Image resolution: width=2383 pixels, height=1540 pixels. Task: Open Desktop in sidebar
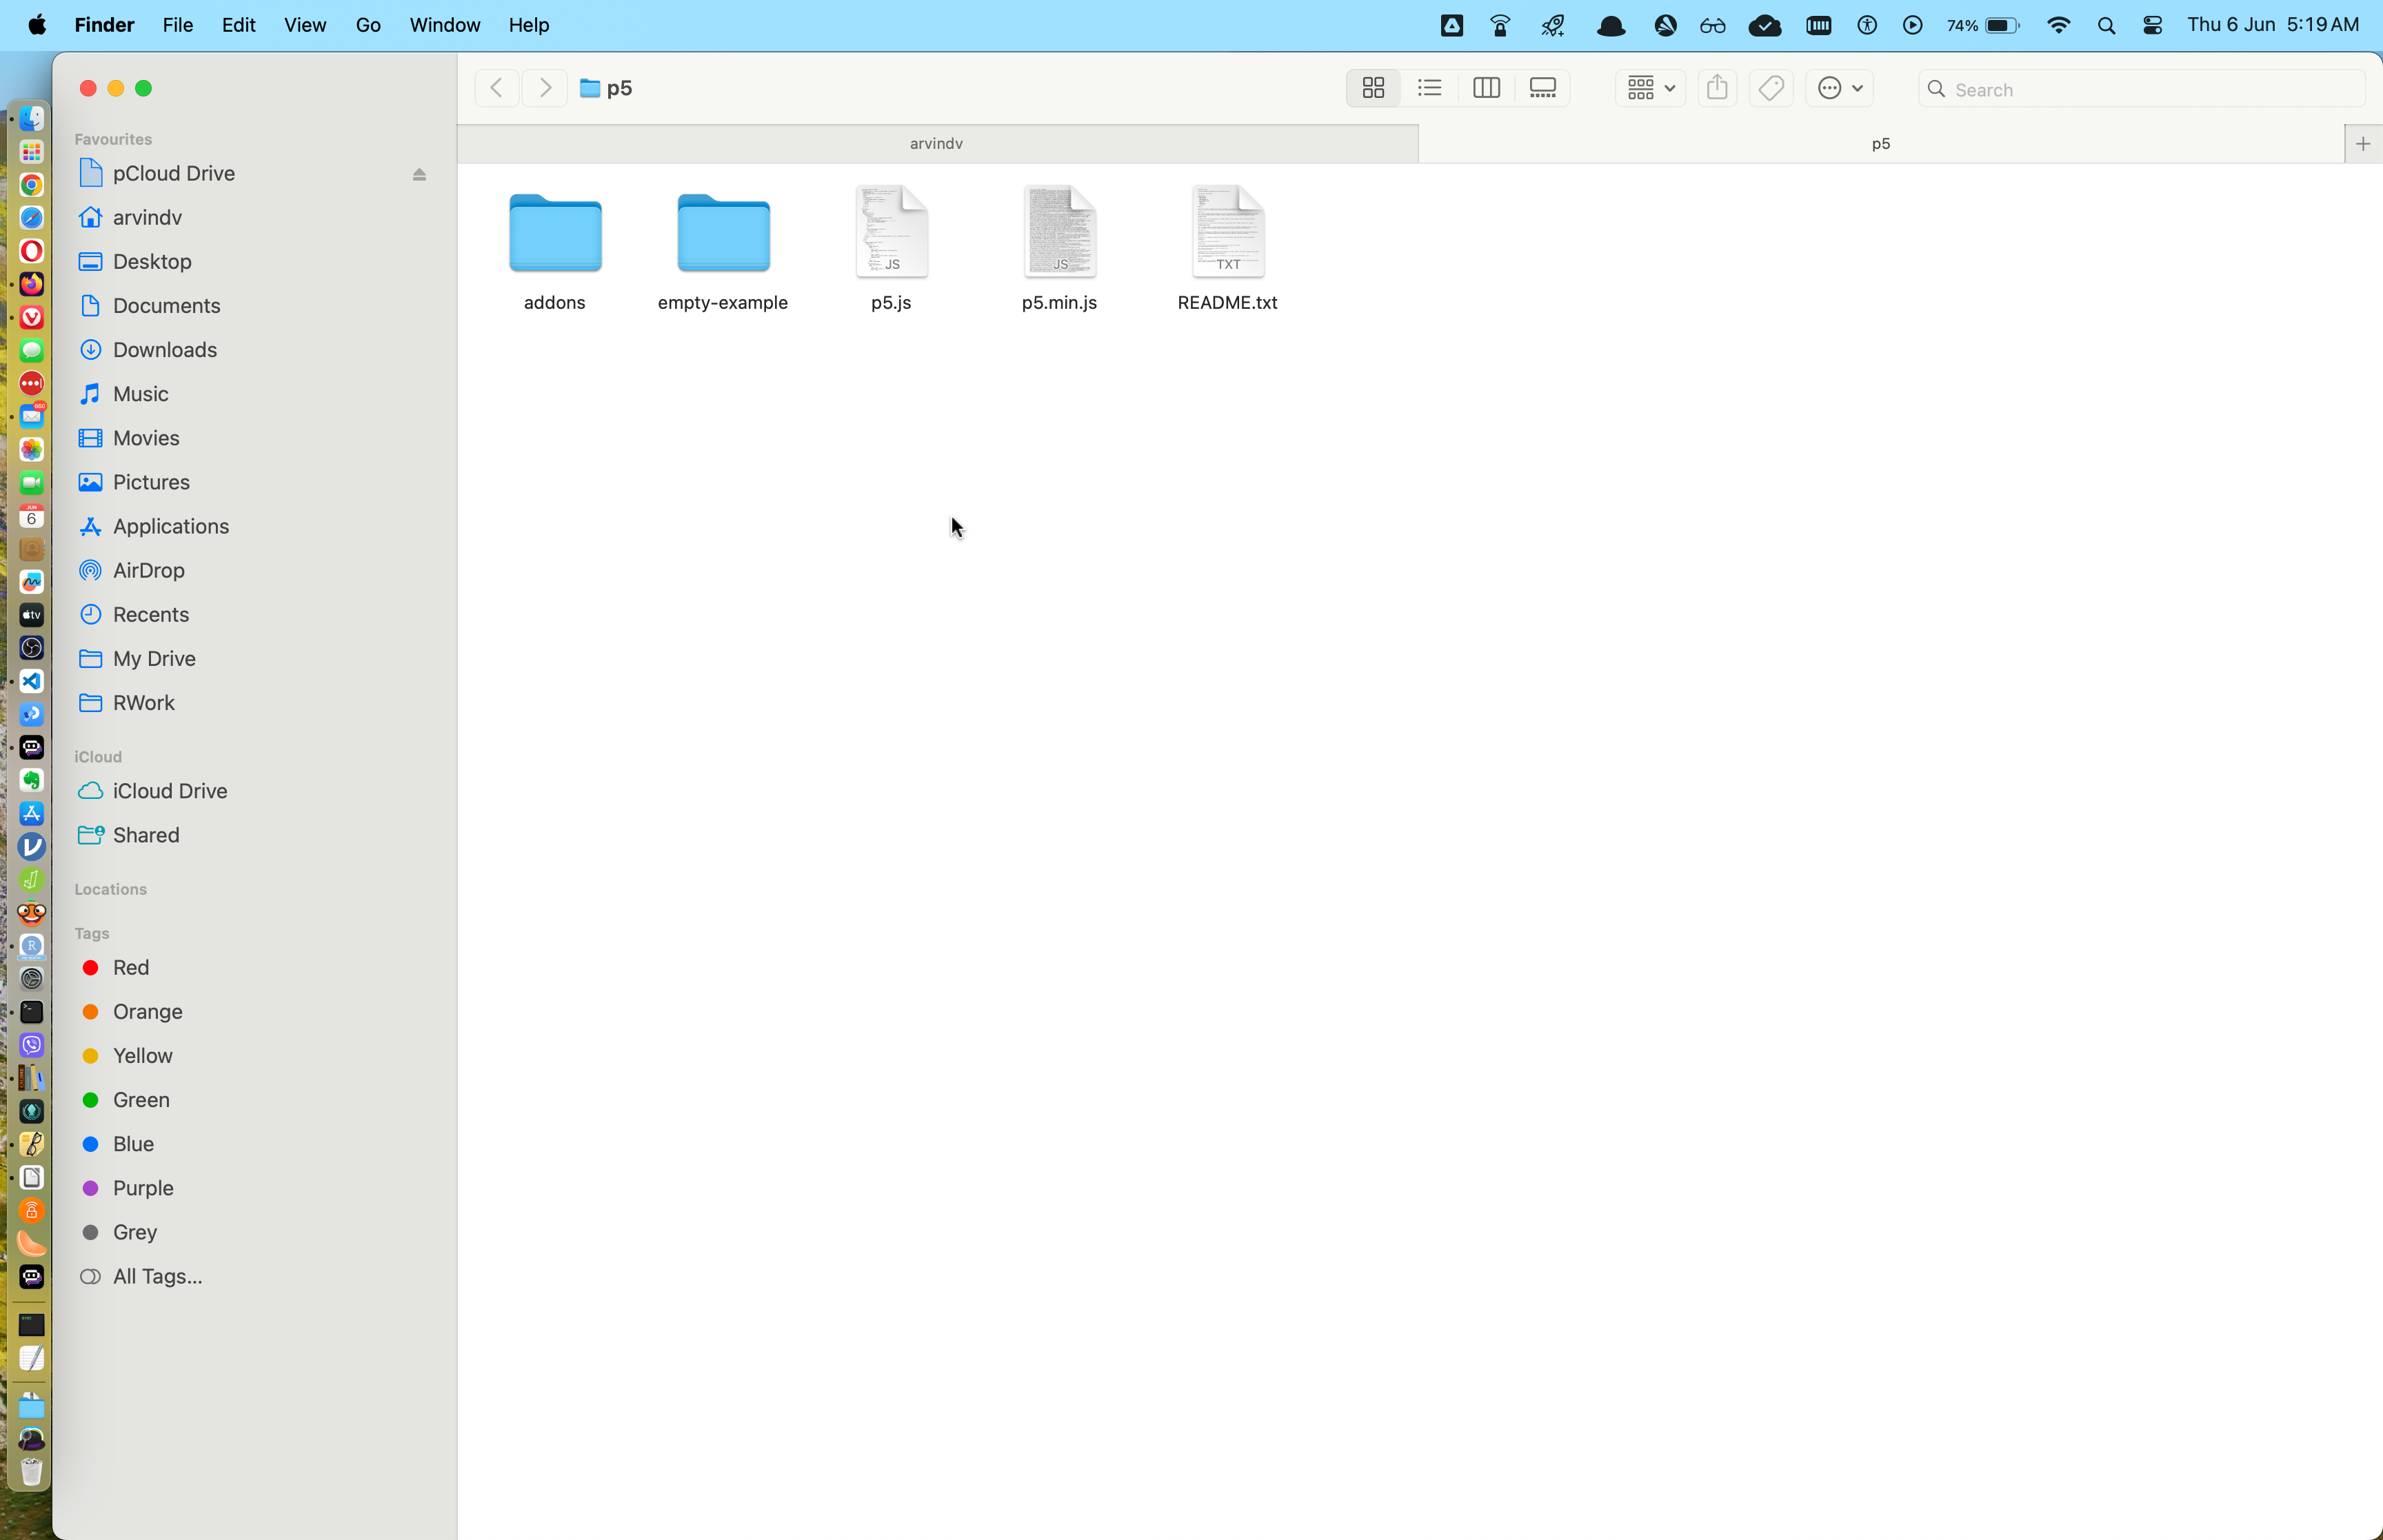tap(152, 262)
